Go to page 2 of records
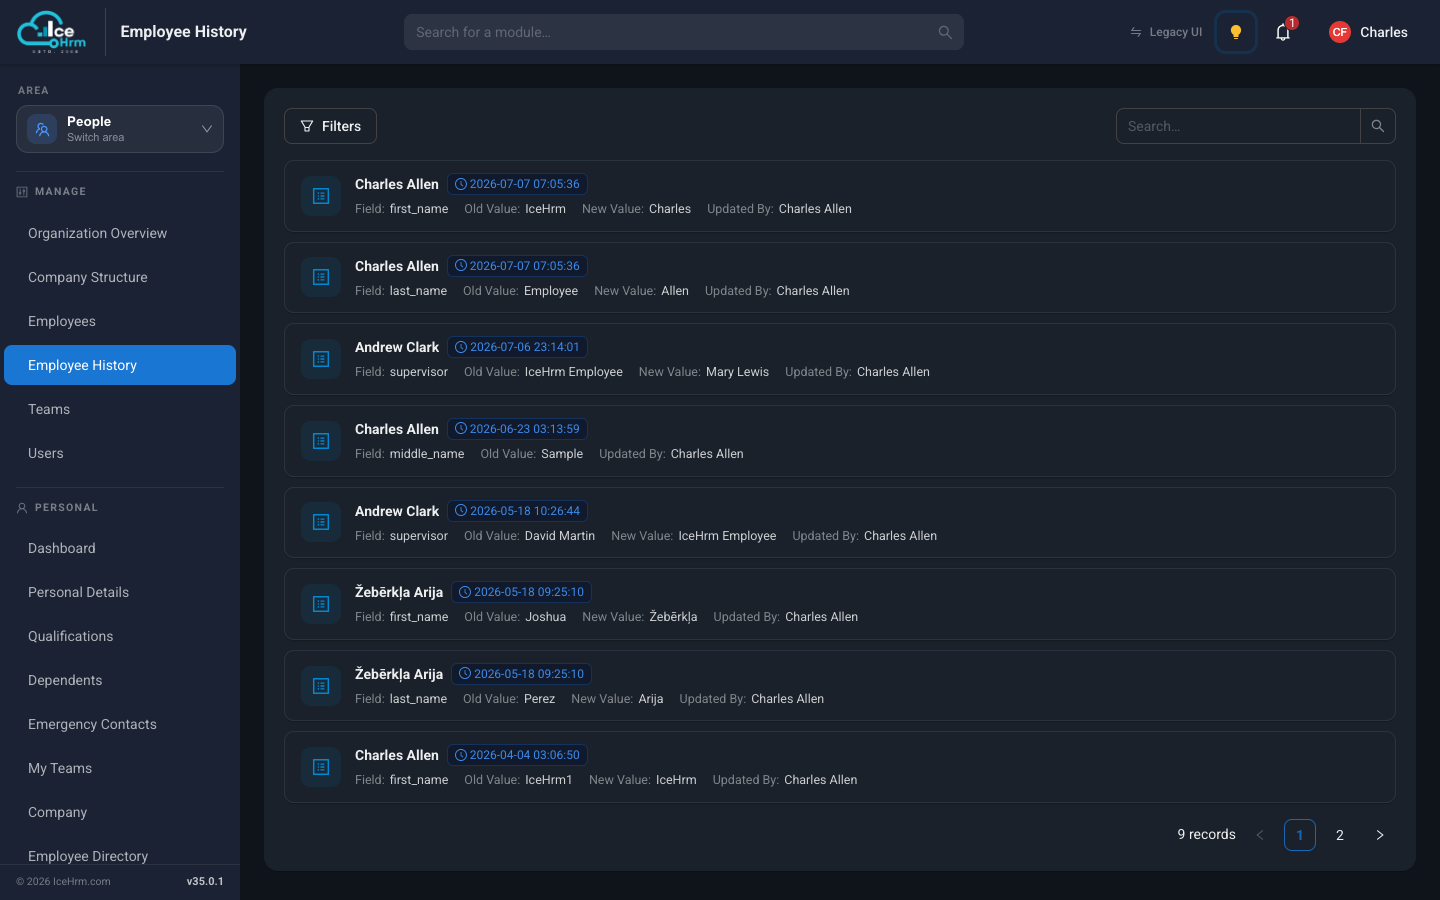1440x900 pixels. pos(1340,835)
